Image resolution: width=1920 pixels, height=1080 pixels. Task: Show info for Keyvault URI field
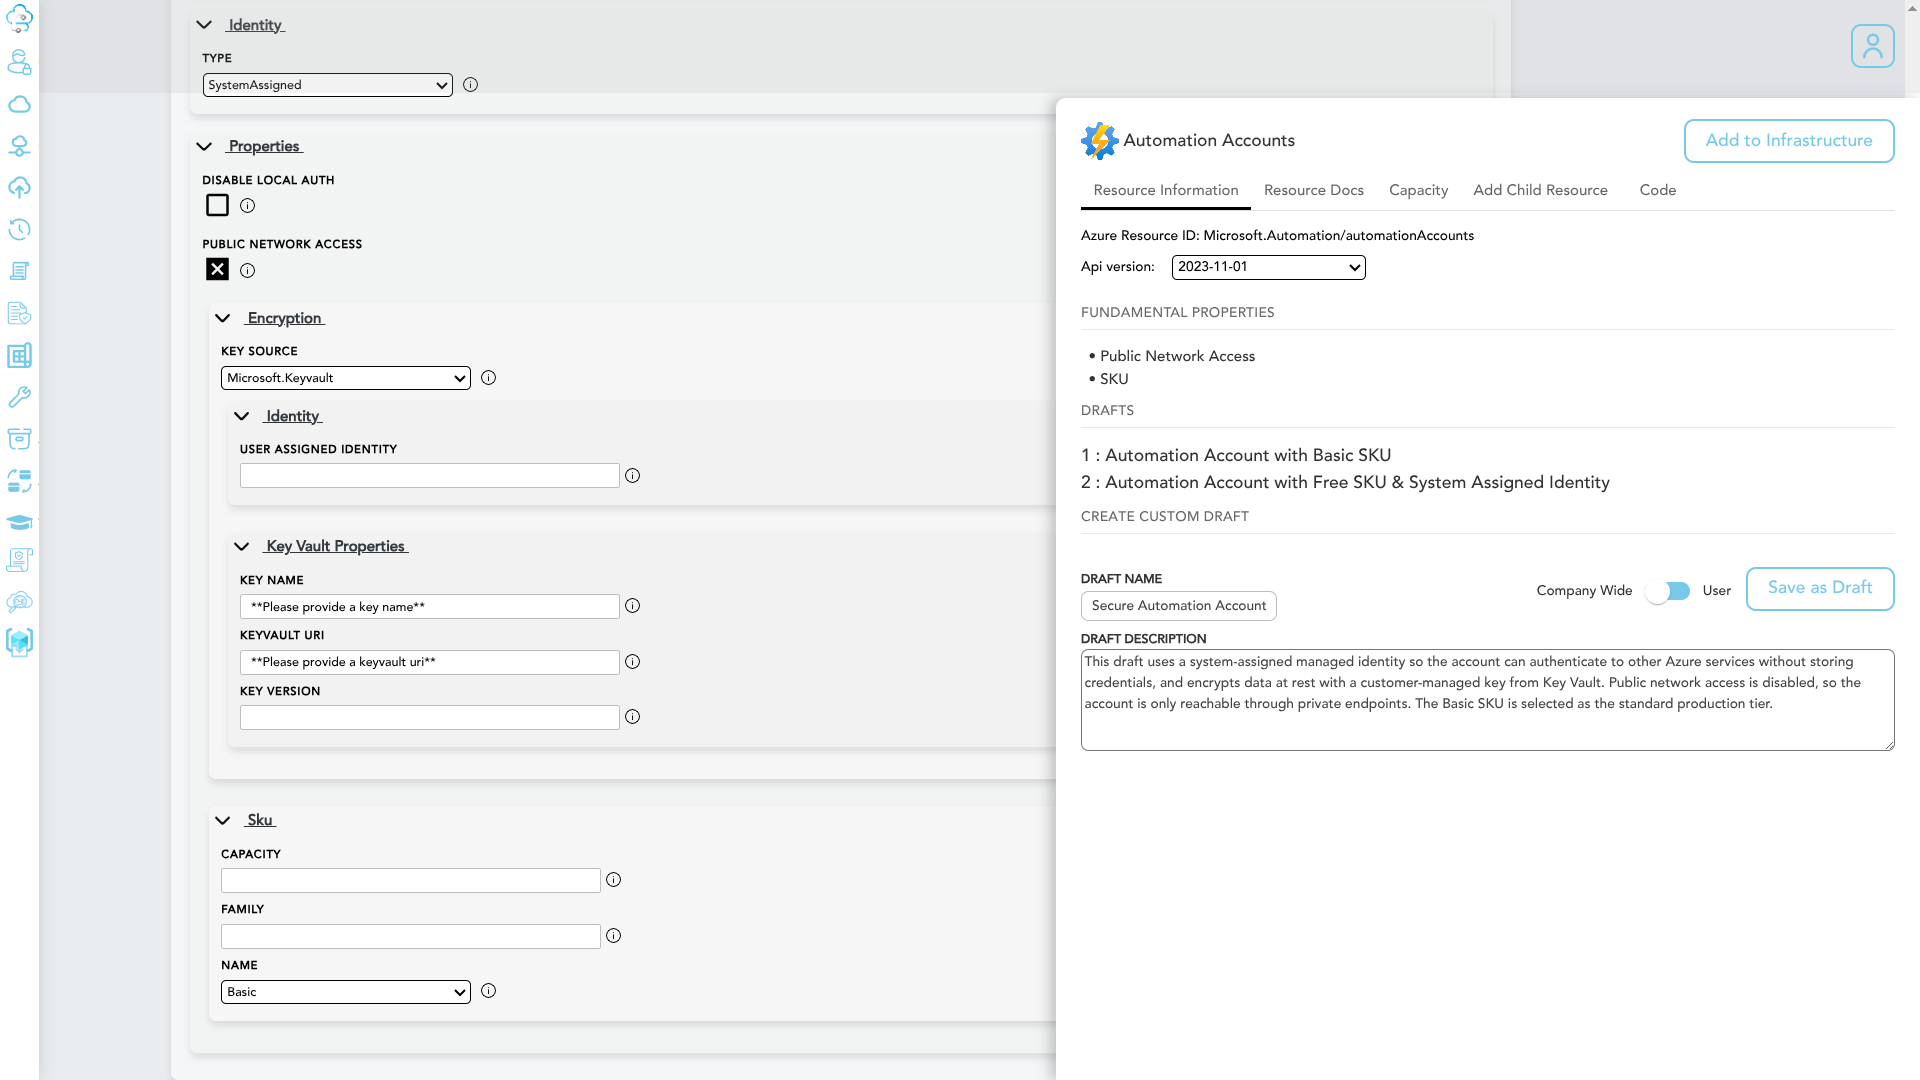coord(632,662)
